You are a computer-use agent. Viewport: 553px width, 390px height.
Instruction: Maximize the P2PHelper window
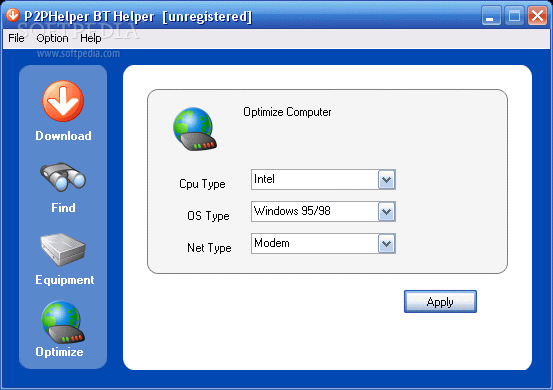point(514,16)
